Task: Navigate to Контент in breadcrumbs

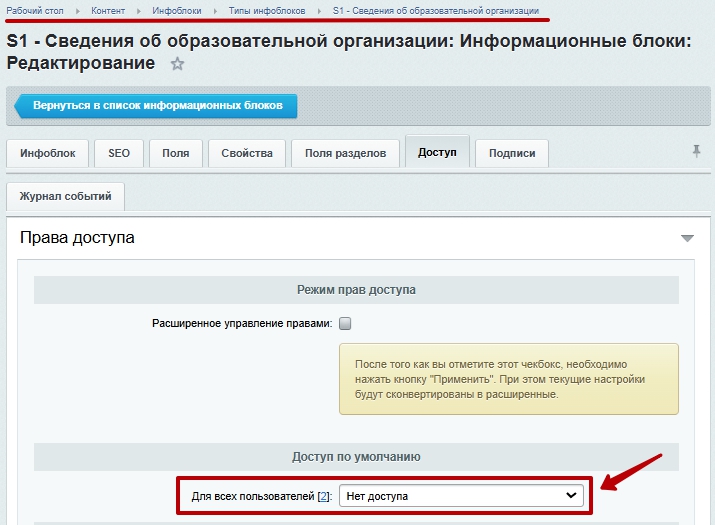Action: coord(109,10)
